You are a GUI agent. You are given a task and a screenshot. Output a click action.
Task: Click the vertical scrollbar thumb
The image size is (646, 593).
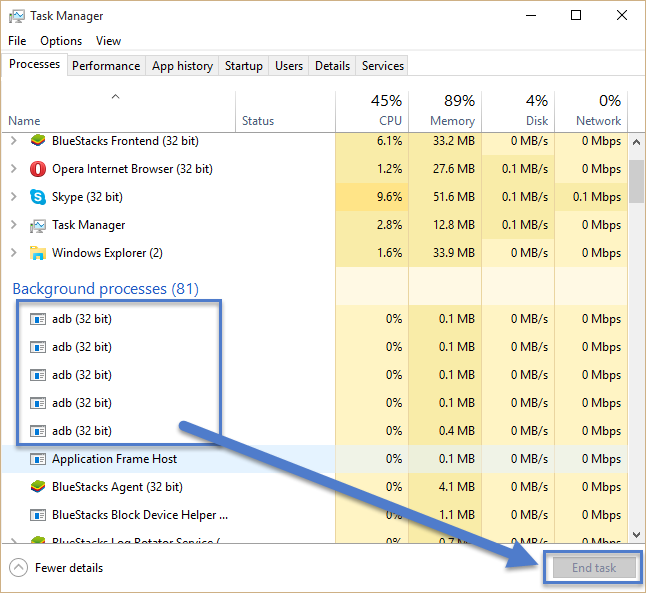[x=636, y=180]
